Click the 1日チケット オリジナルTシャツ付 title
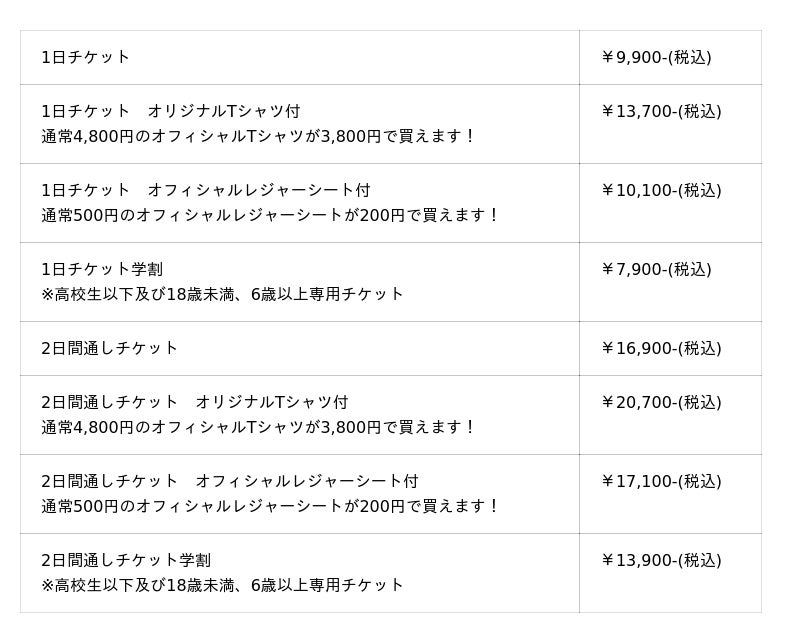The height and width of the screenshot is (643, 800). pyautogui.click(x=171, y=111)
